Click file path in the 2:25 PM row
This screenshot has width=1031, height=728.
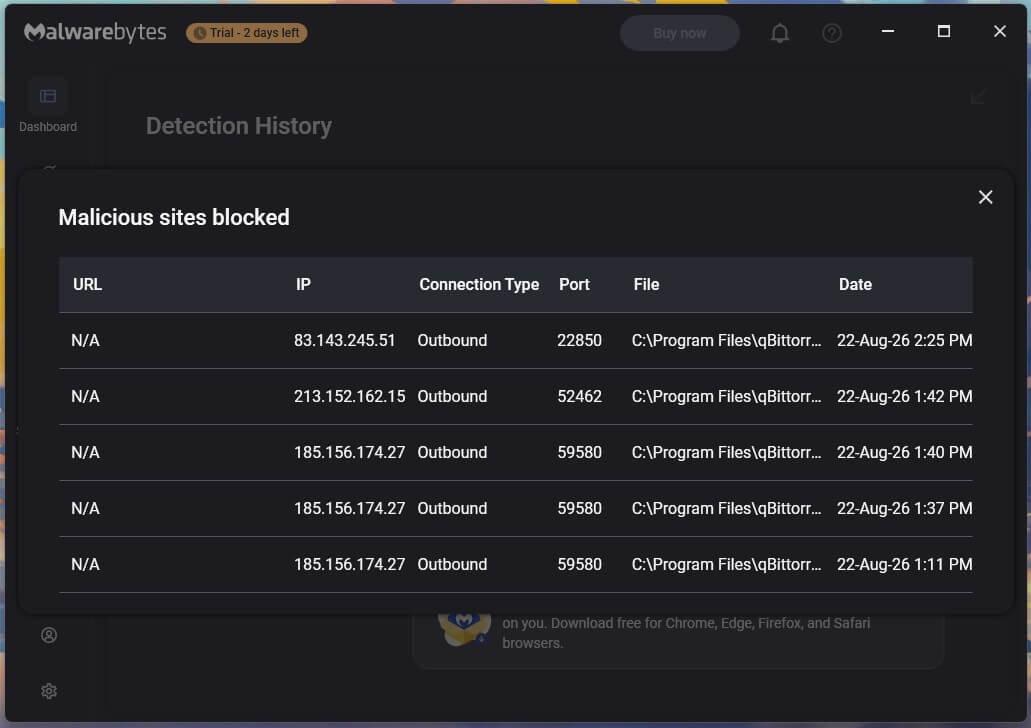tap(727, 341)
